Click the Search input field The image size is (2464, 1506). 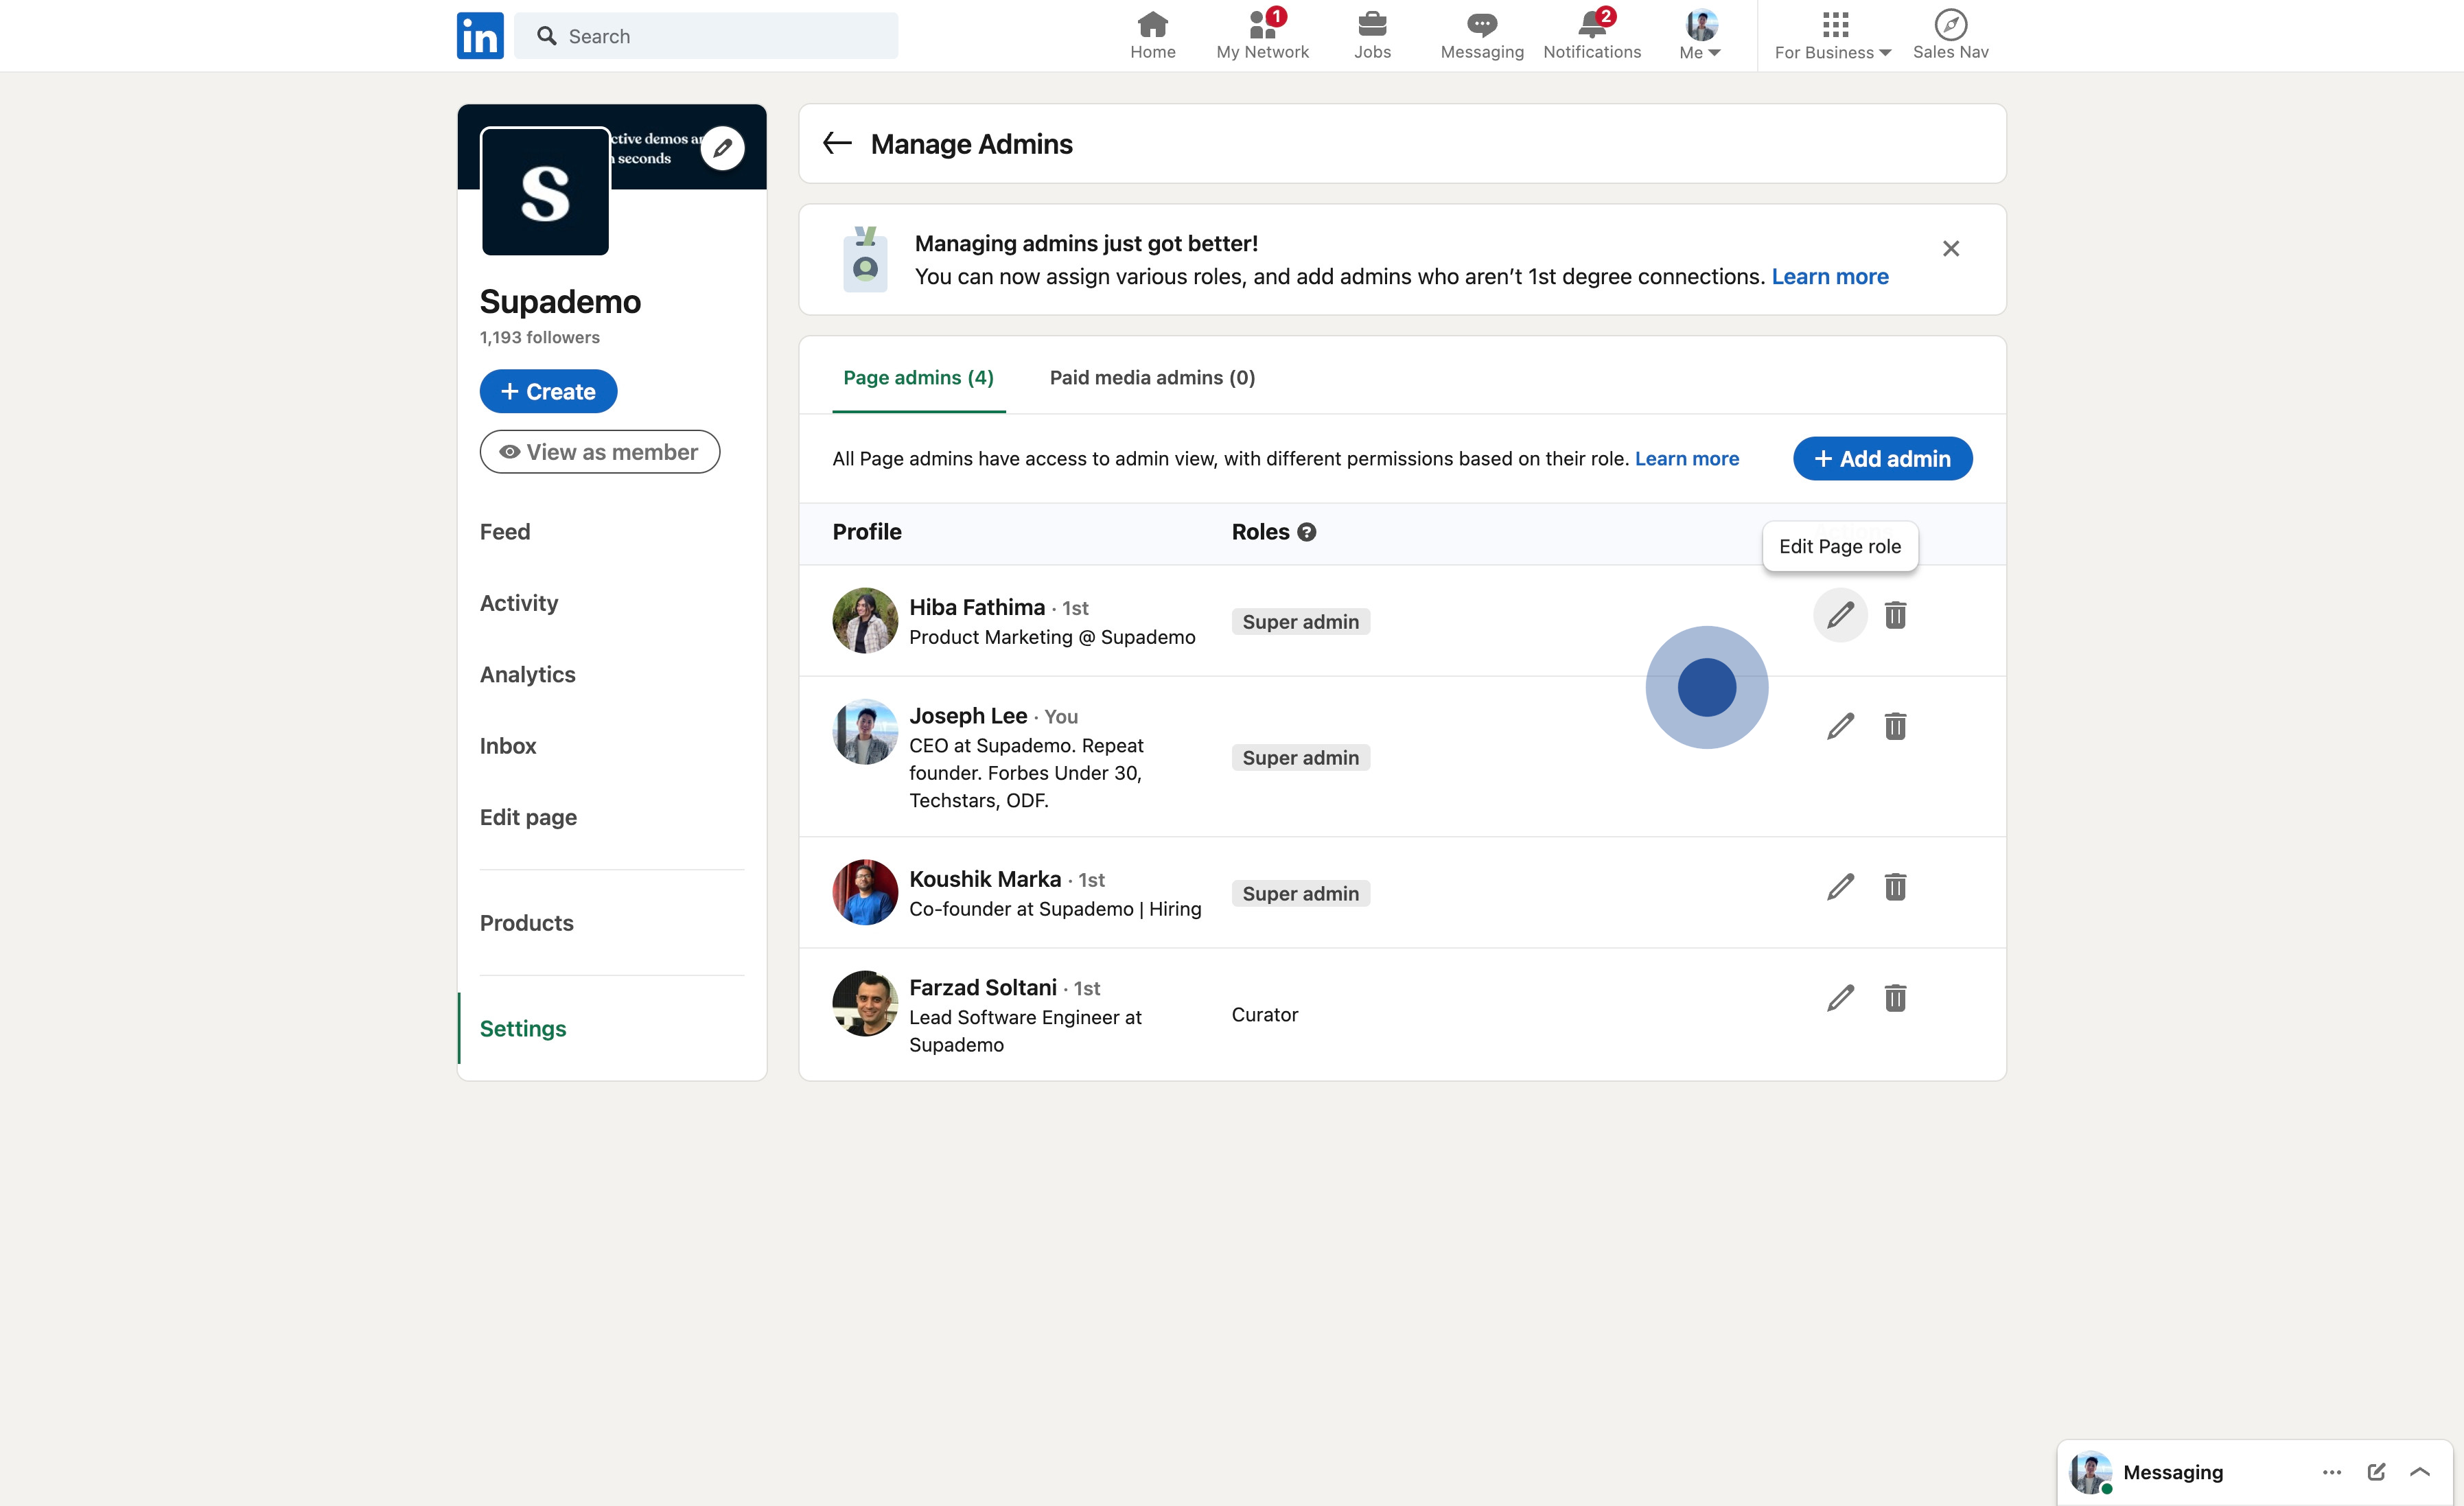[706, 36]
